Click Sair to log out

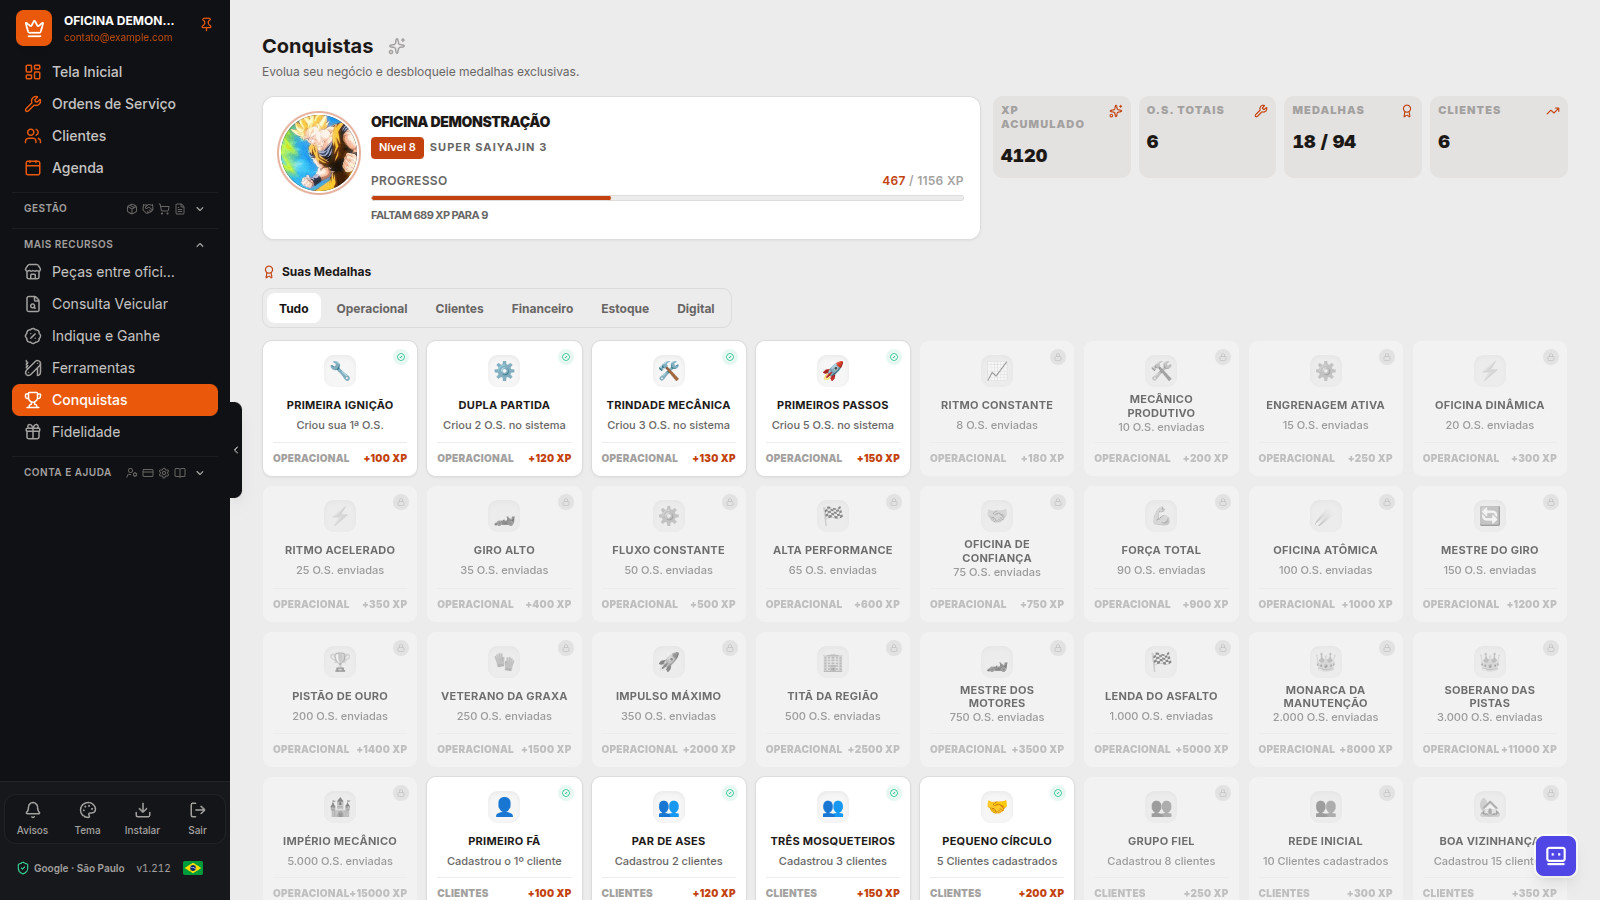(198, 818)
